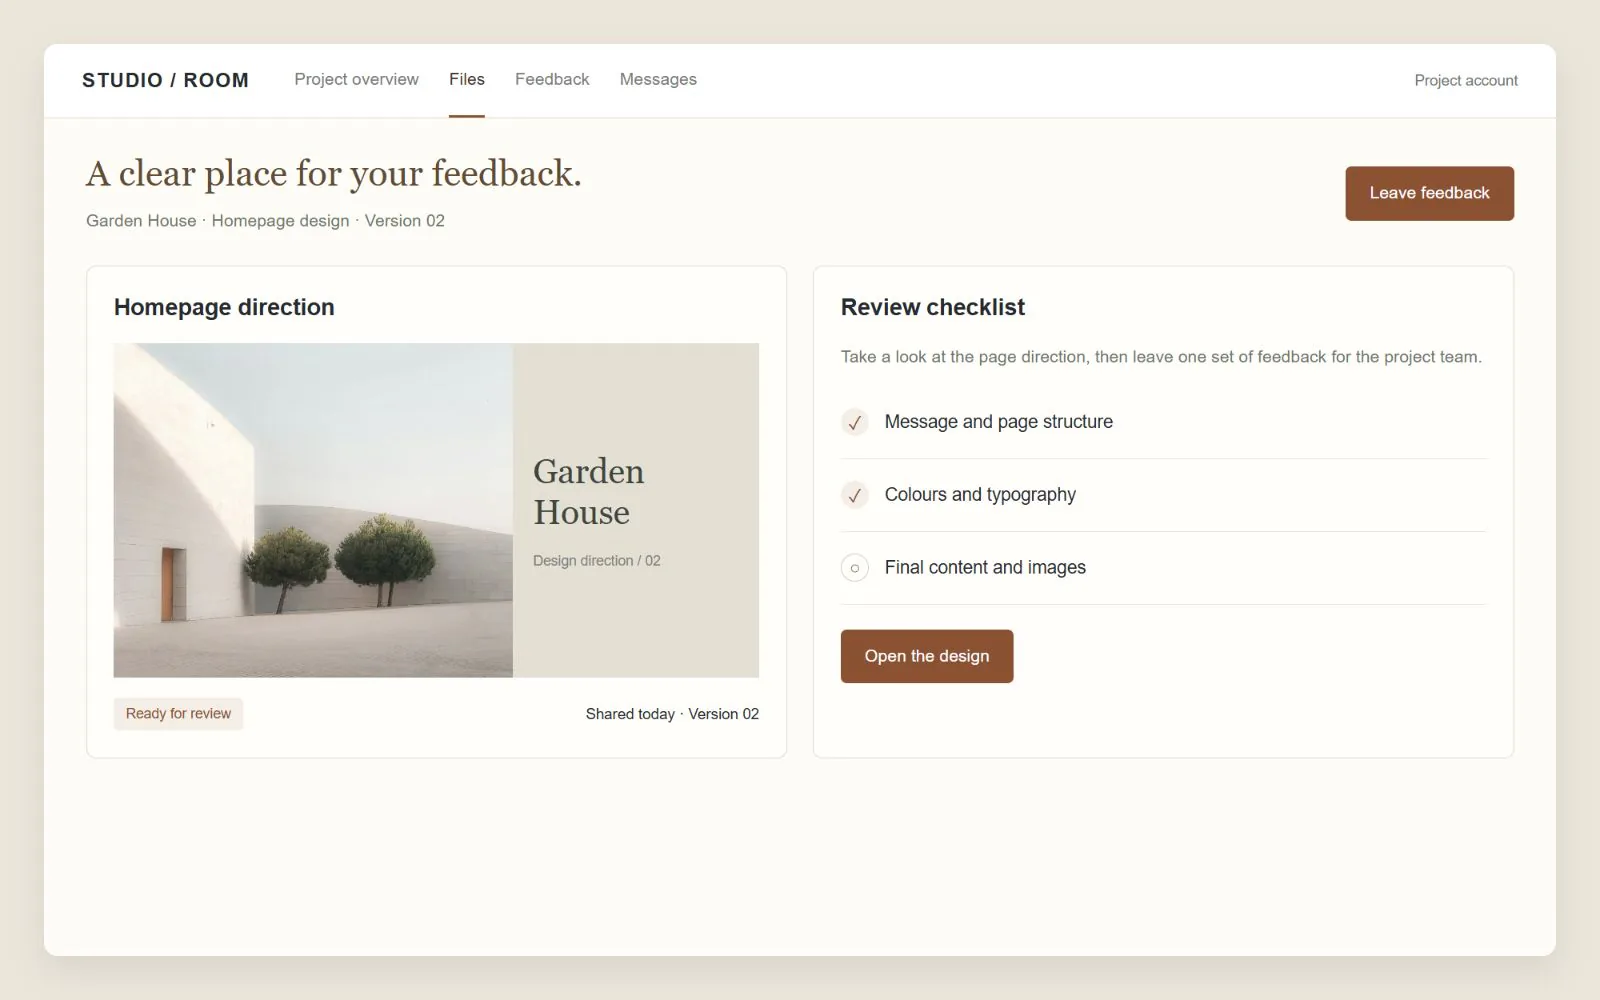Click the checklist instruction paragraph text
Screen dimensions: 1600x1000
coord(1161,357)
